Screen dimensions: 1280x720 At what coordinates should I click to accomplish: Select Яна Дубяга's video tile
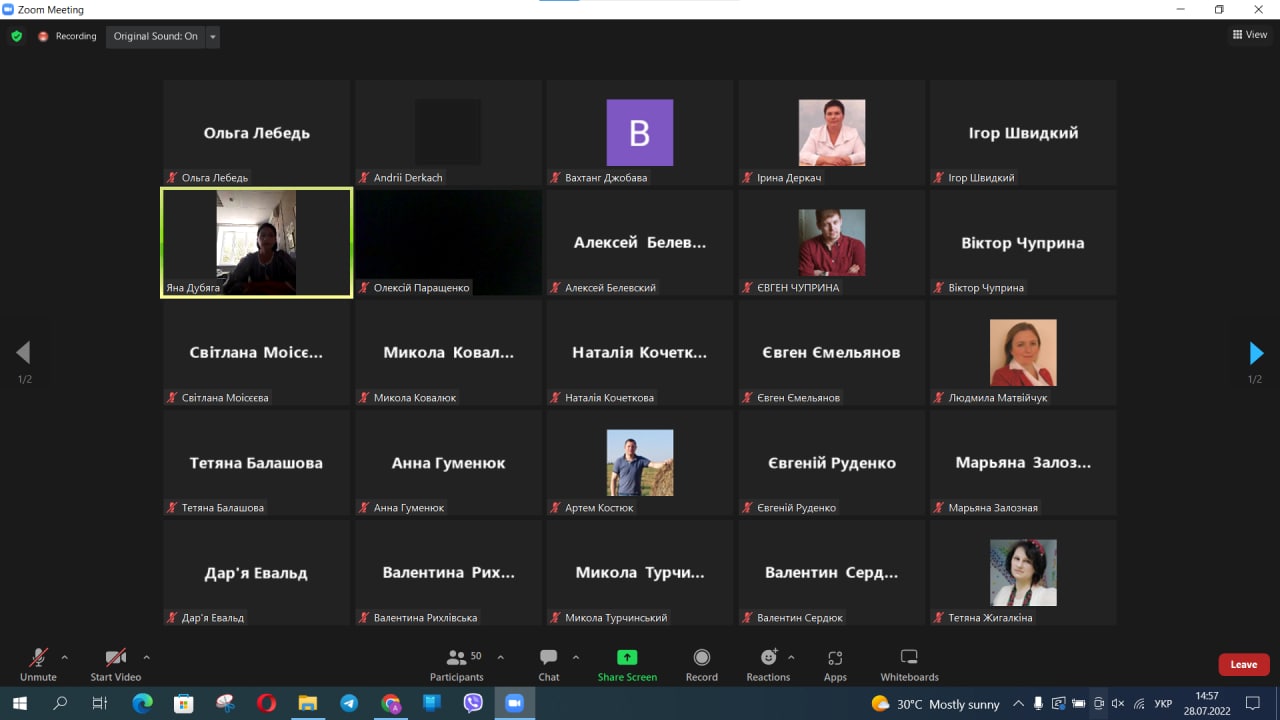point(257,243)
